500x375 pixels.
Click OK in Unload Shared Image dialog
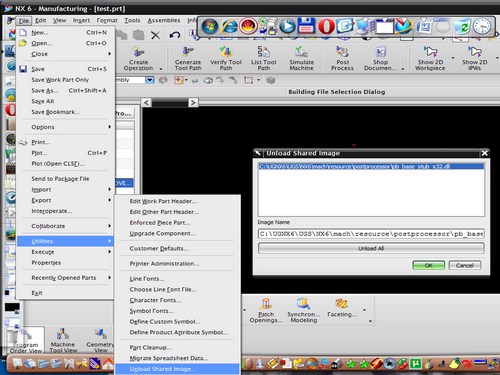[x=428, y=265]
